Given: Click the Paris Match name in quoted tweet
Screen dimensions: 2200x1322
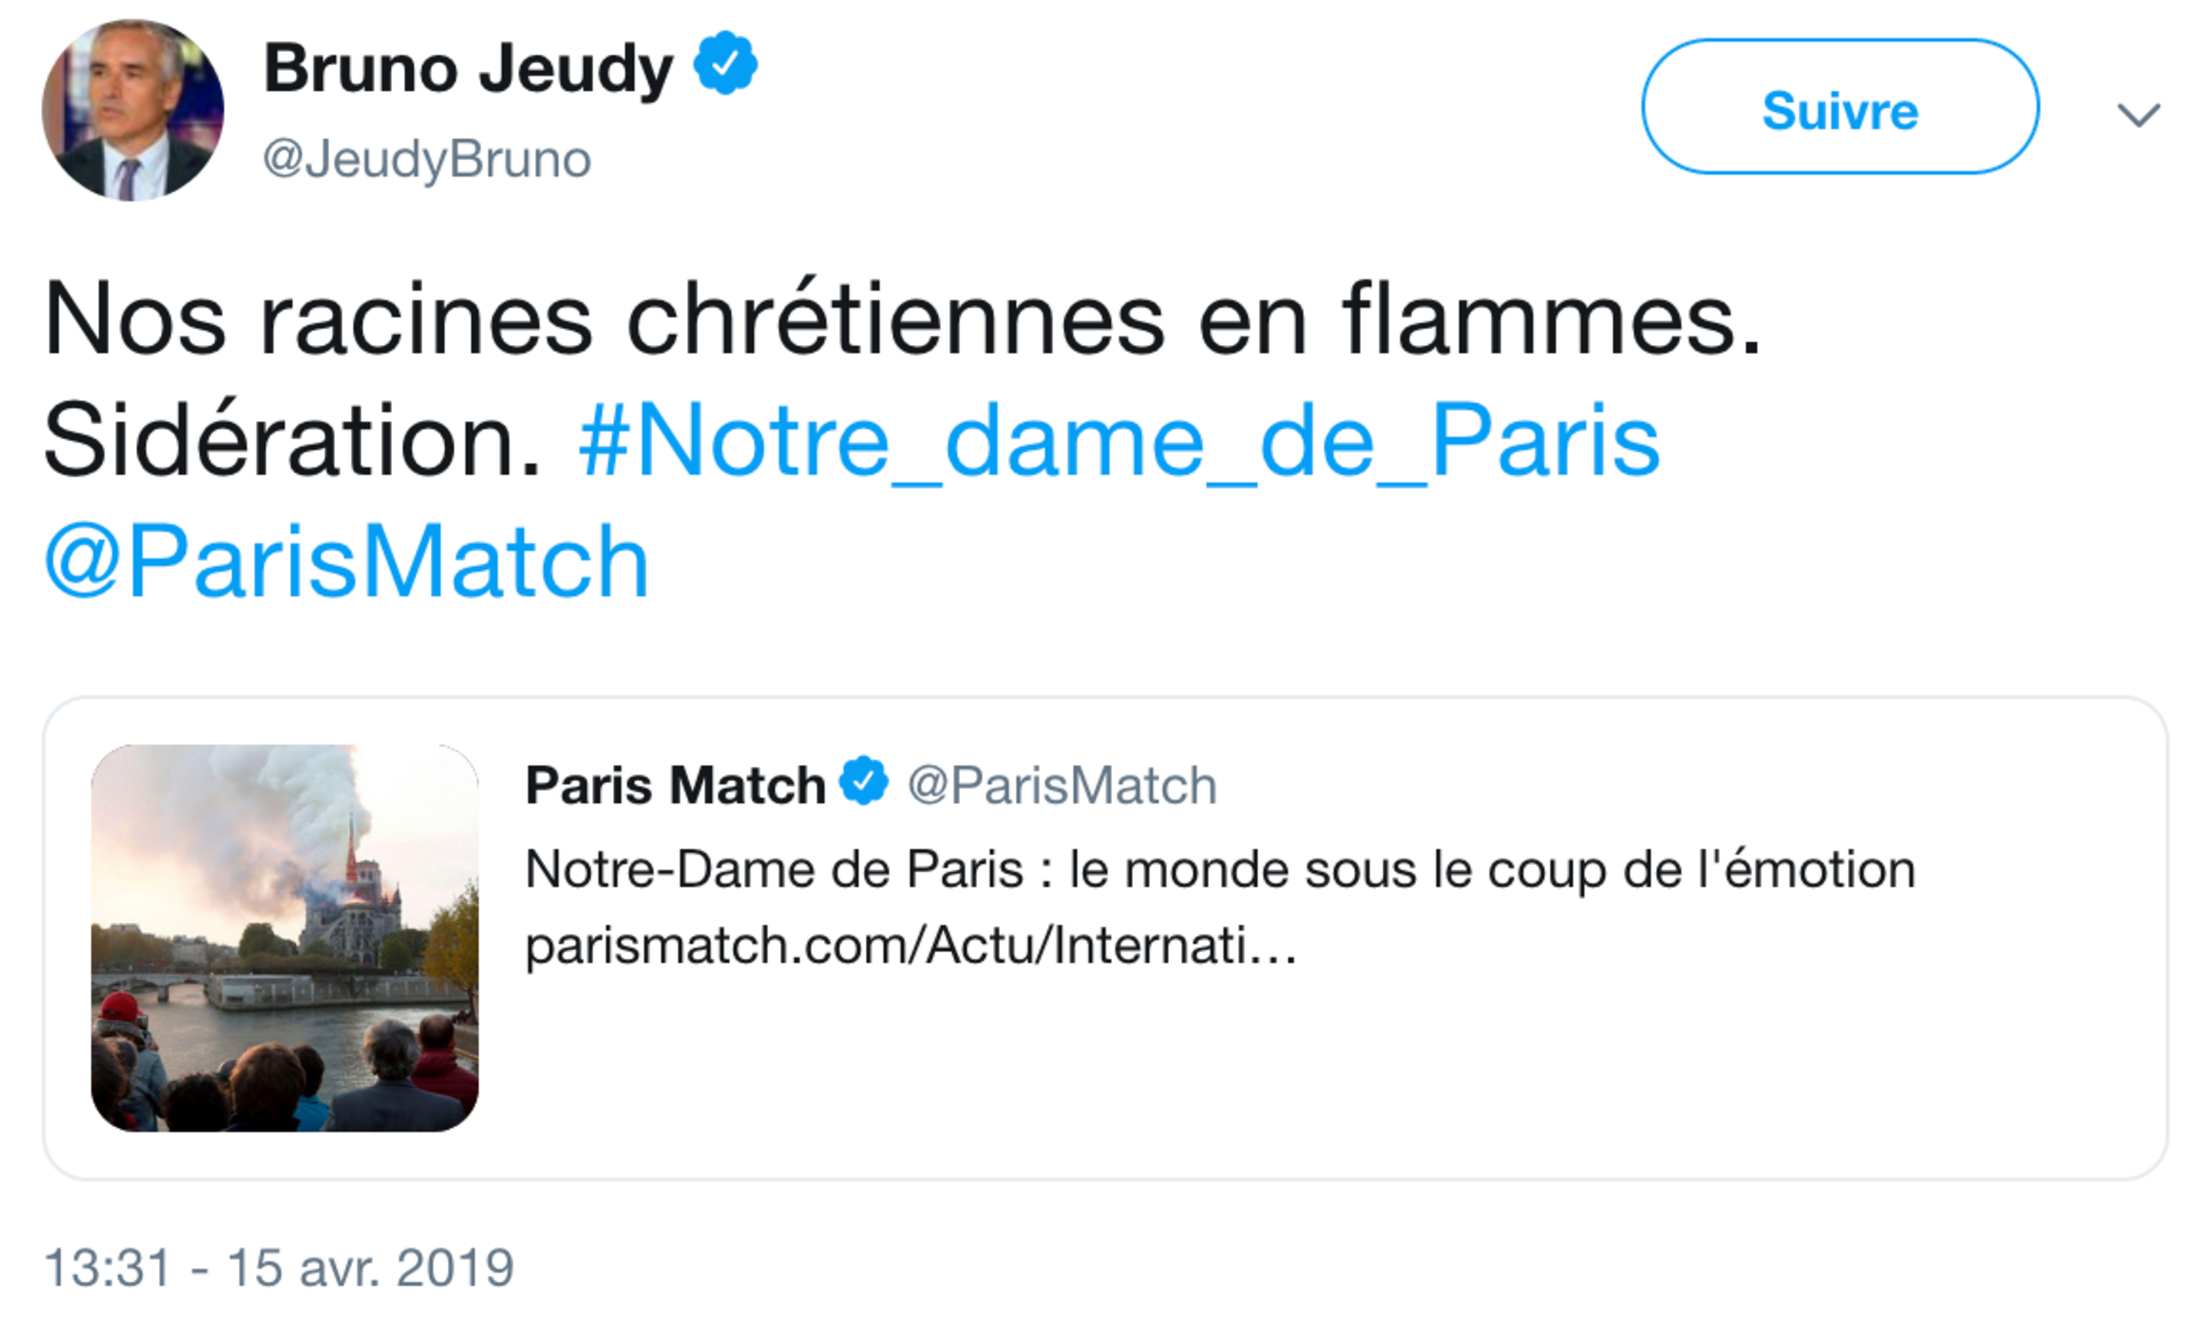Looking at the screenshot, I should pyautogui.click(x=675, y=785).
